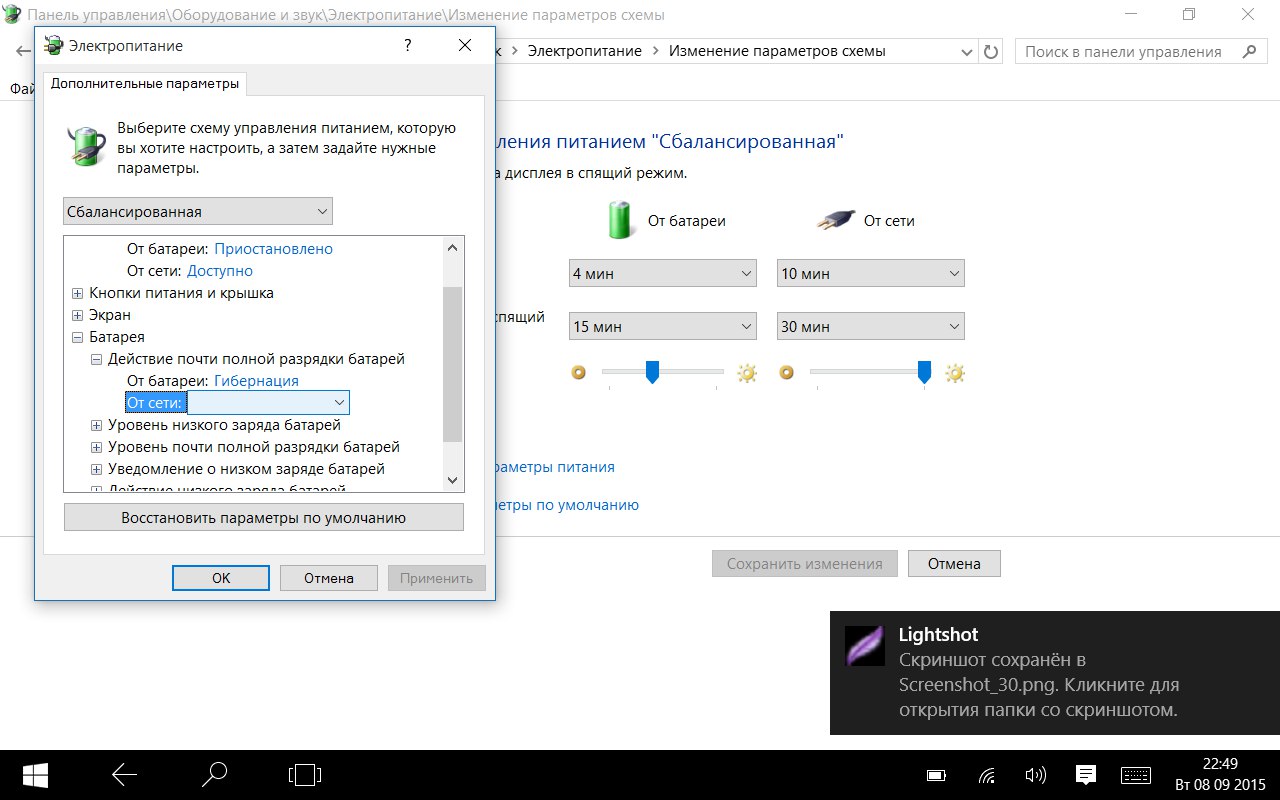
Task: Collapse the "Батарея" tree node
Action: click(x=78, y=337)
